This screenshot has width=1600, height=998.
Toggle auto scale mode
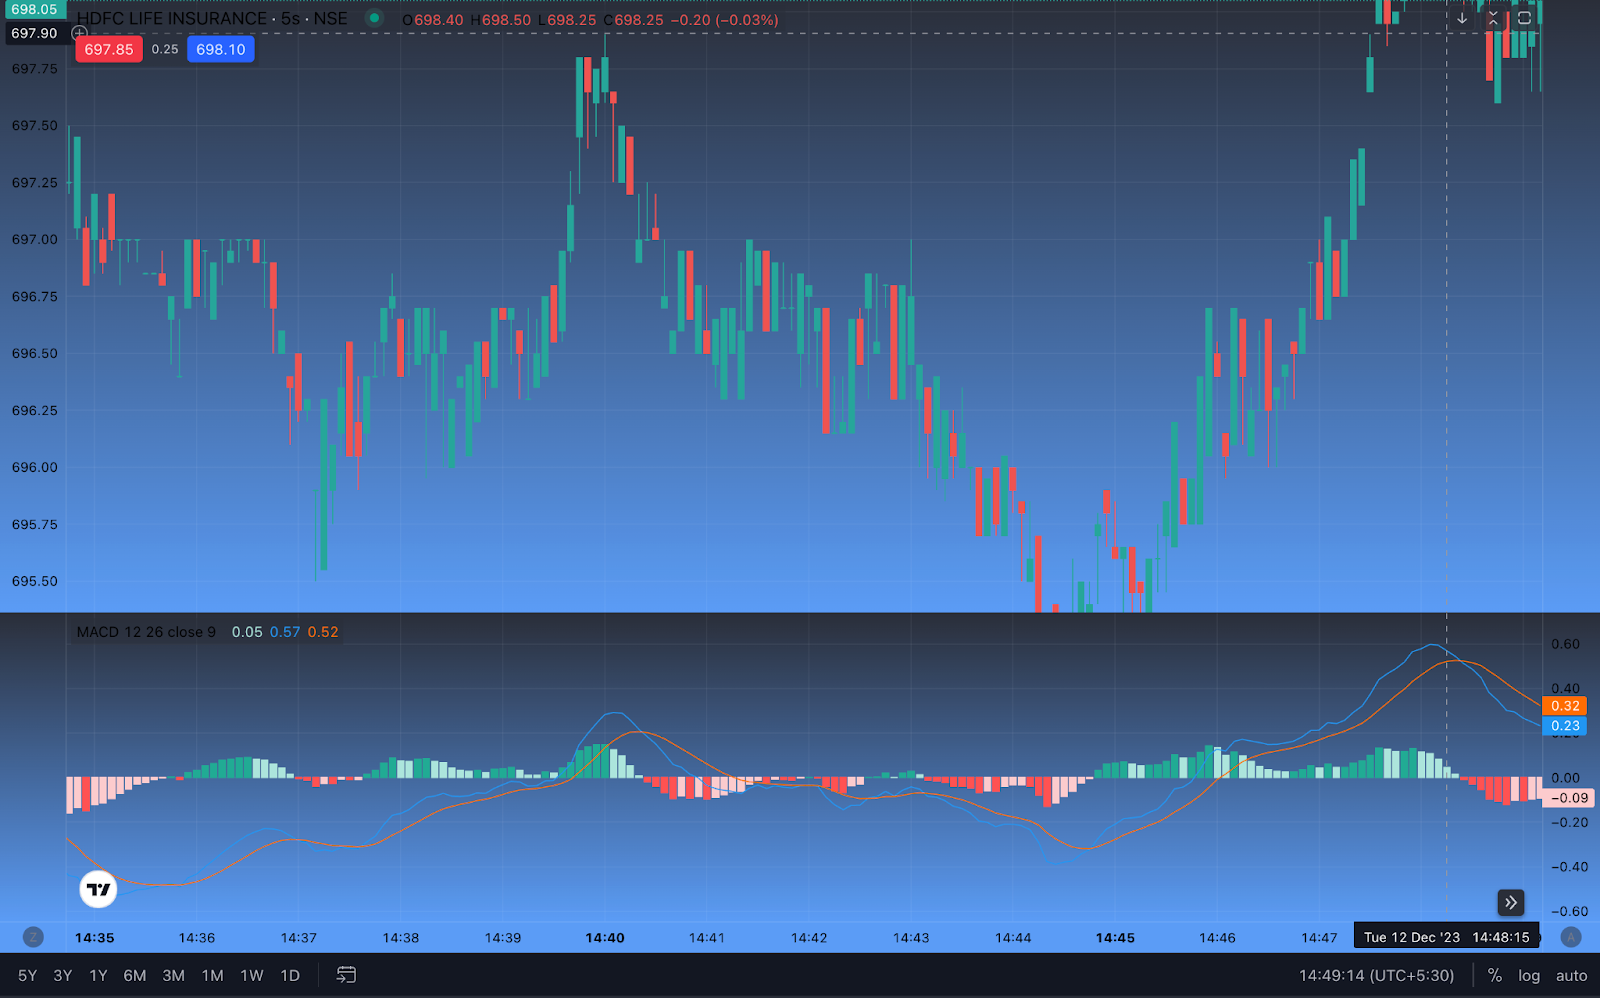click(1571, 975)
